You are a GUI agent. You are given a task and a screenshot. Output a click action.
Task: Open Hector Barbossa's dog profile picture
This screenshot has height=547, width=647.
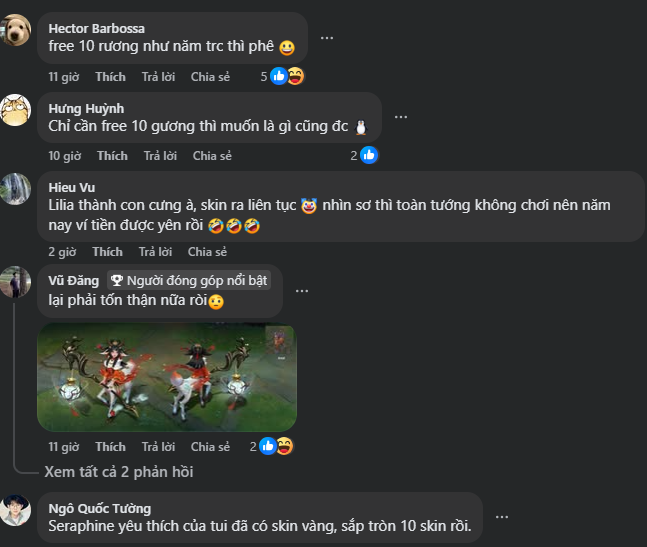(15, 33)
